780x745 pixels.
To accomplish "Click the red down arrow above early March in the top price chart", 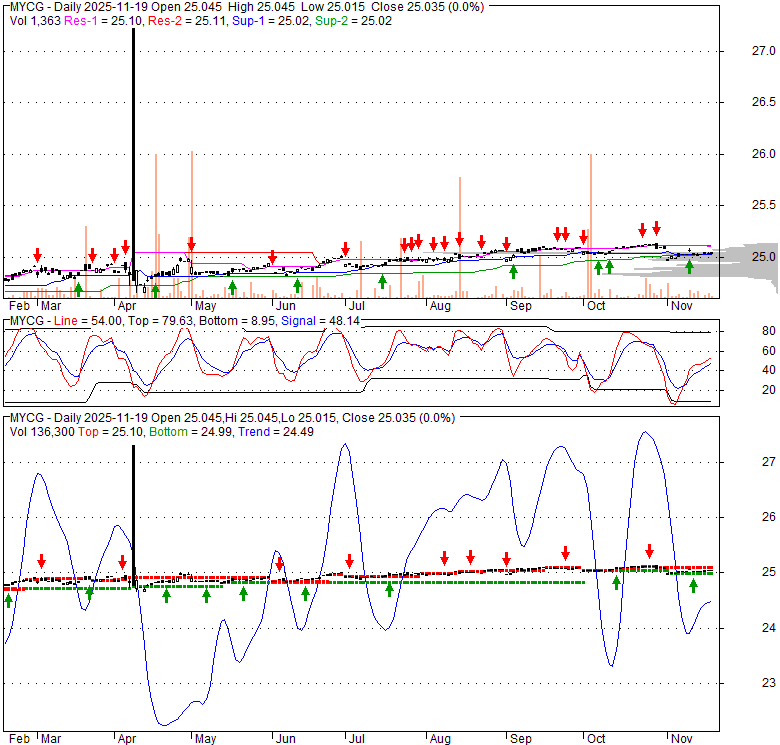I will [x=38, y=254].
